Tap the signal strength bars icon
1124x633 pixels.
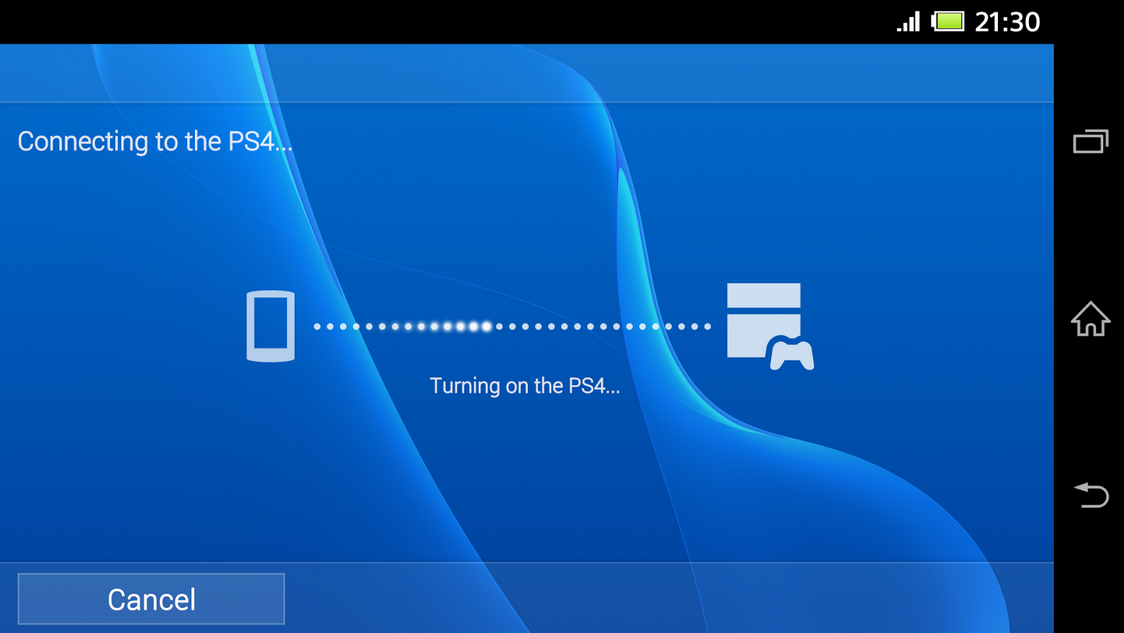point(908,21)
